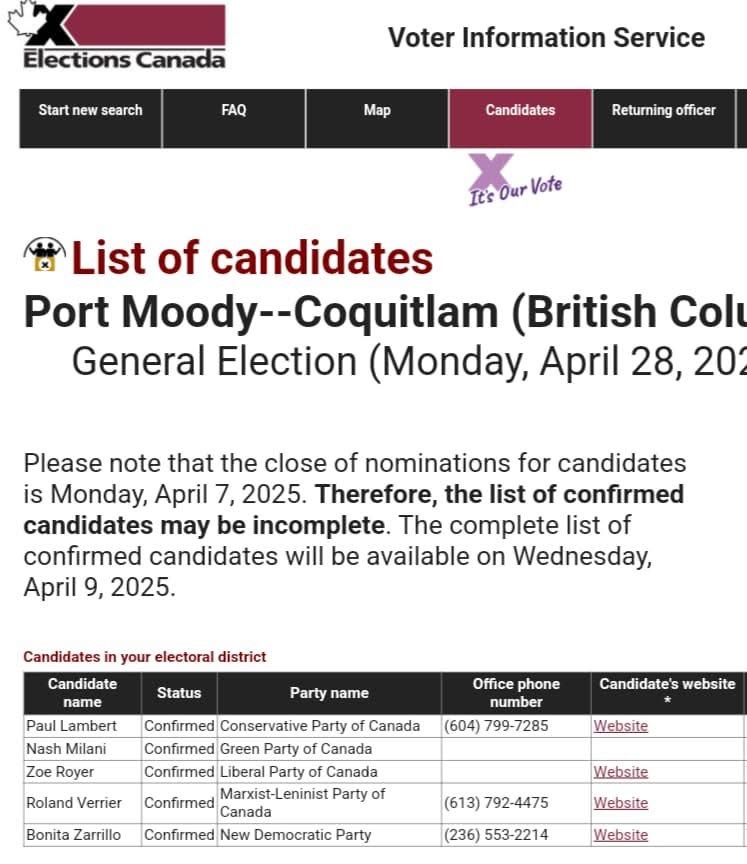Open Paul Lambert's Website link
747x864 pixels.
[620, 726]
